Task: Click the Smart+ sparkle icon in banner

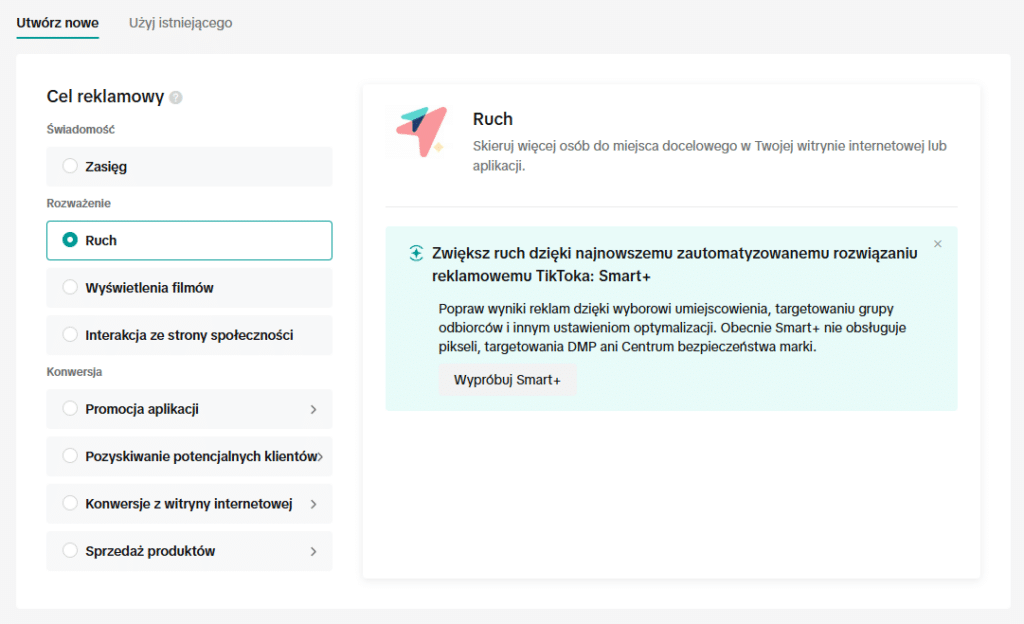Action: pyautogui.click(x=416, y=253)
